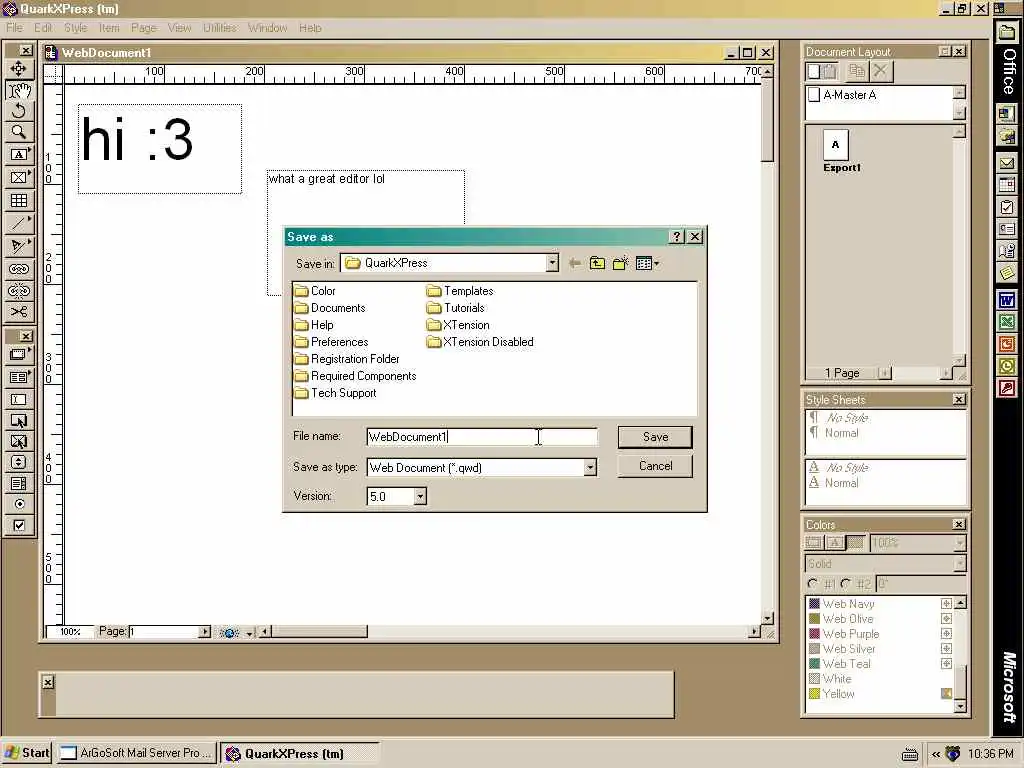Select the Image Map tool
This screenshot has height=768, width=1024.
click(18, 355)
